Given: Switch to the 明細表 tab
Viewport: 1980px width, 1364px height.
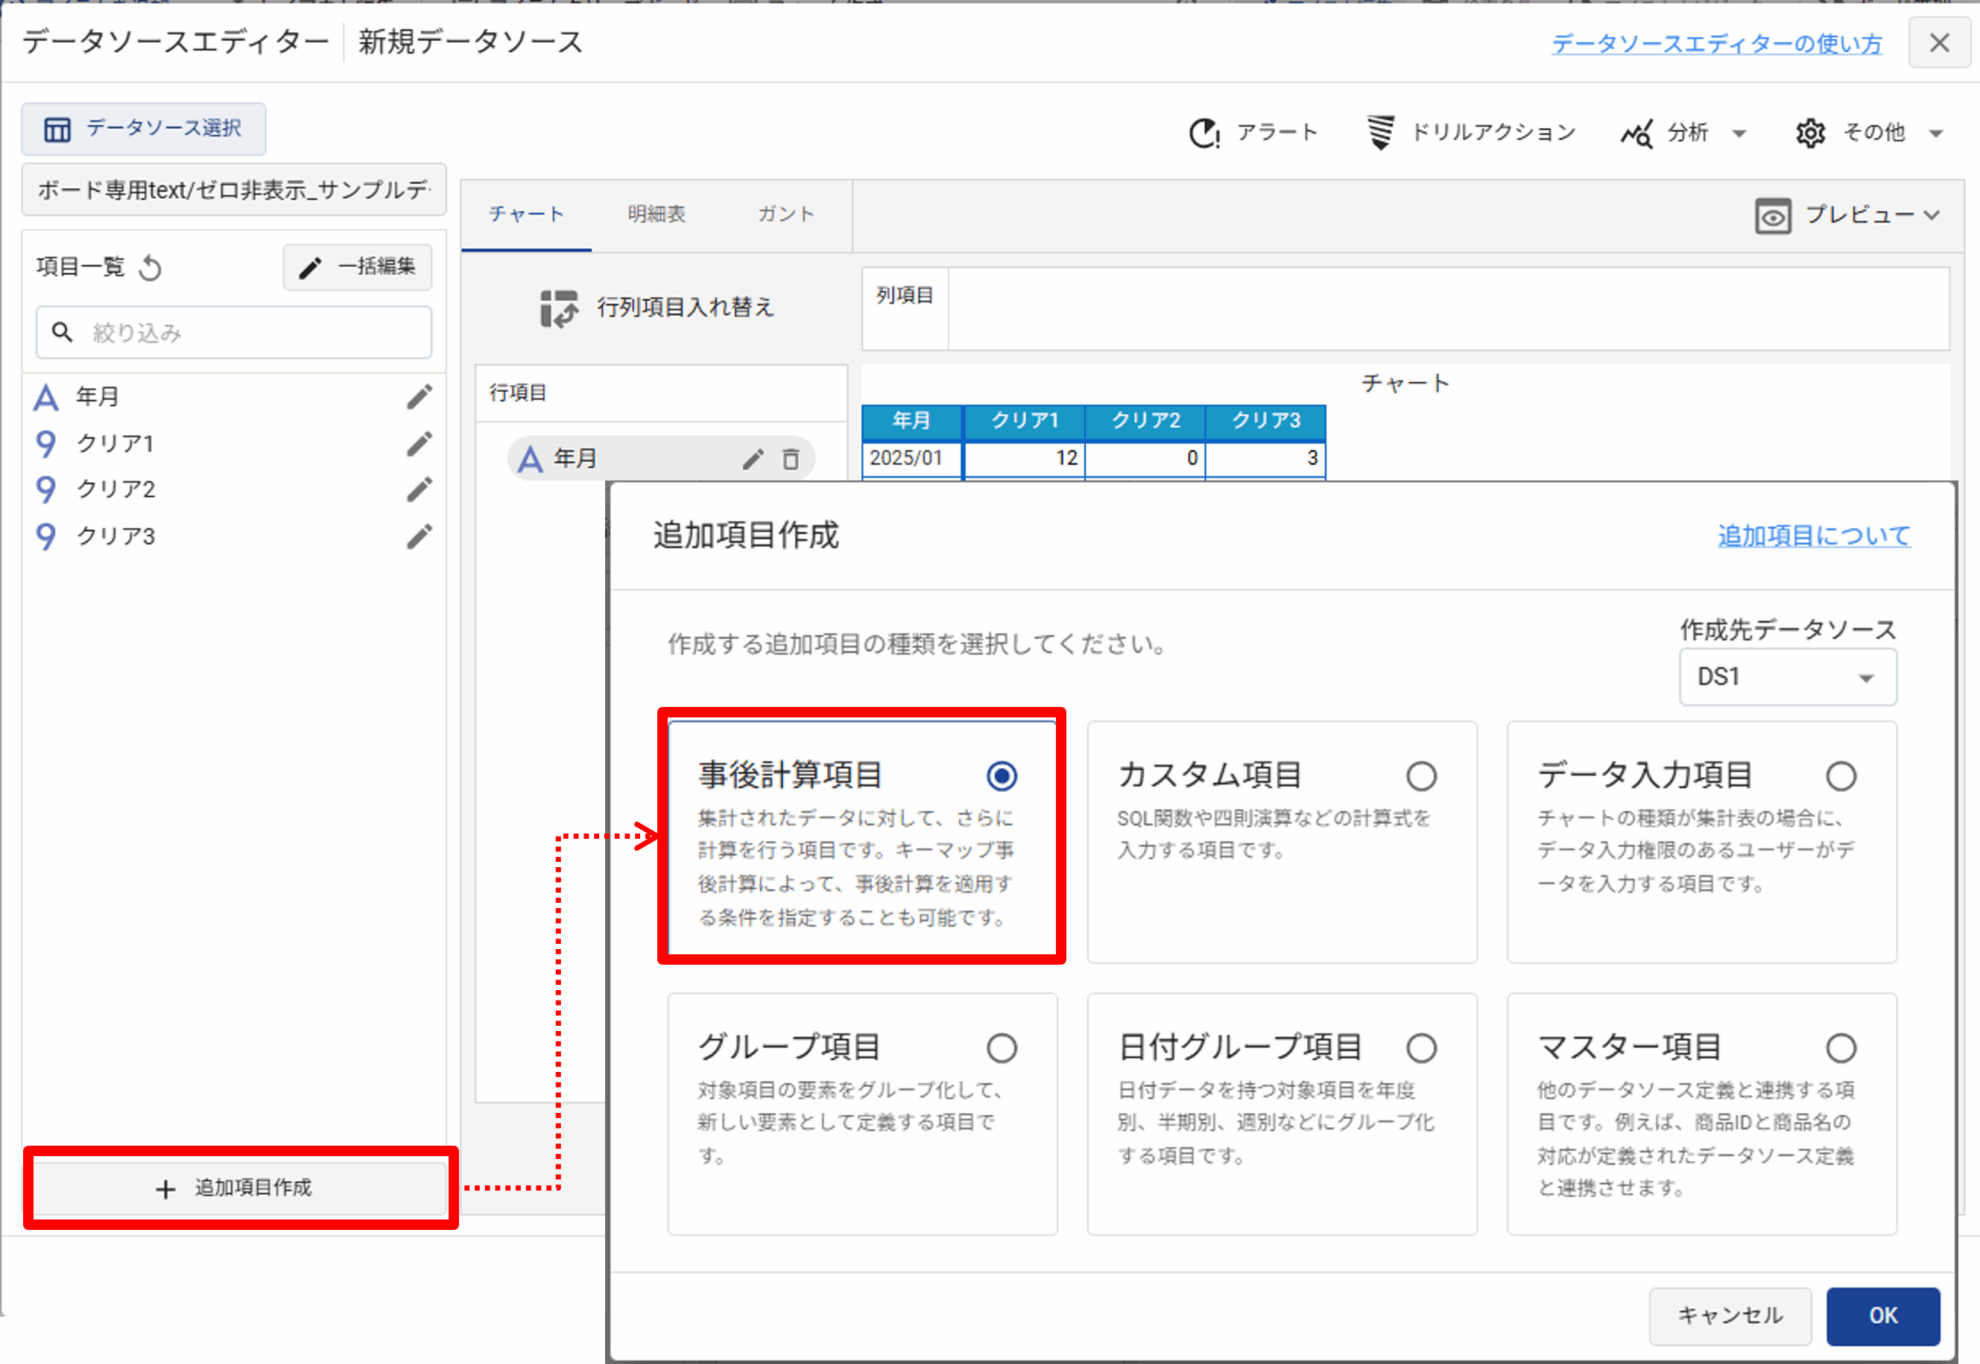Looking at the screenshot, I should (656, 214).
